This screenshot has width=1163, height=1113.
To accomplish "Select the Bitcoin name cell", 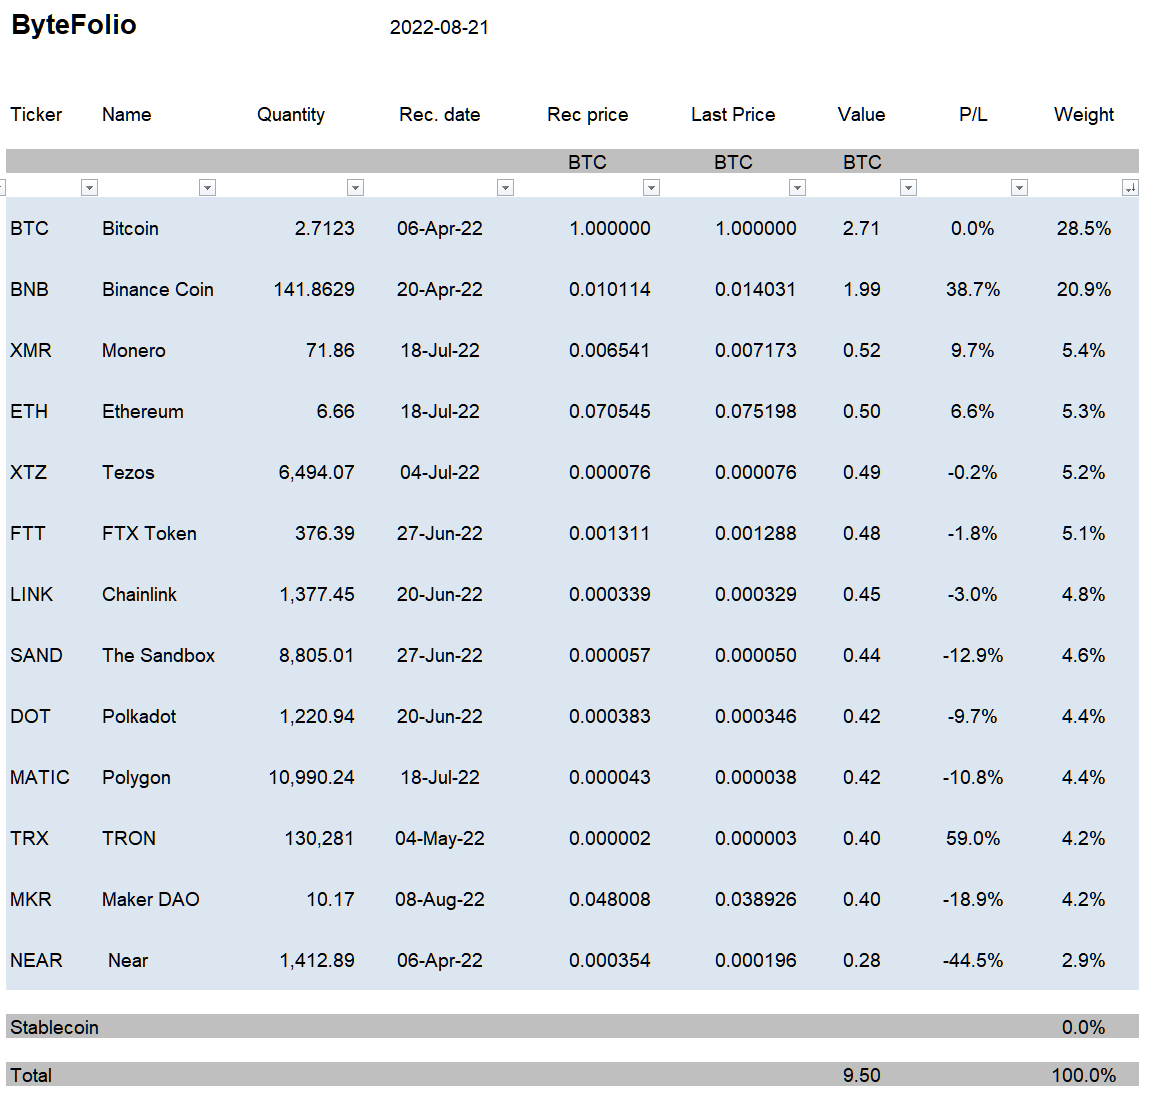I will [x=131, y=228].
